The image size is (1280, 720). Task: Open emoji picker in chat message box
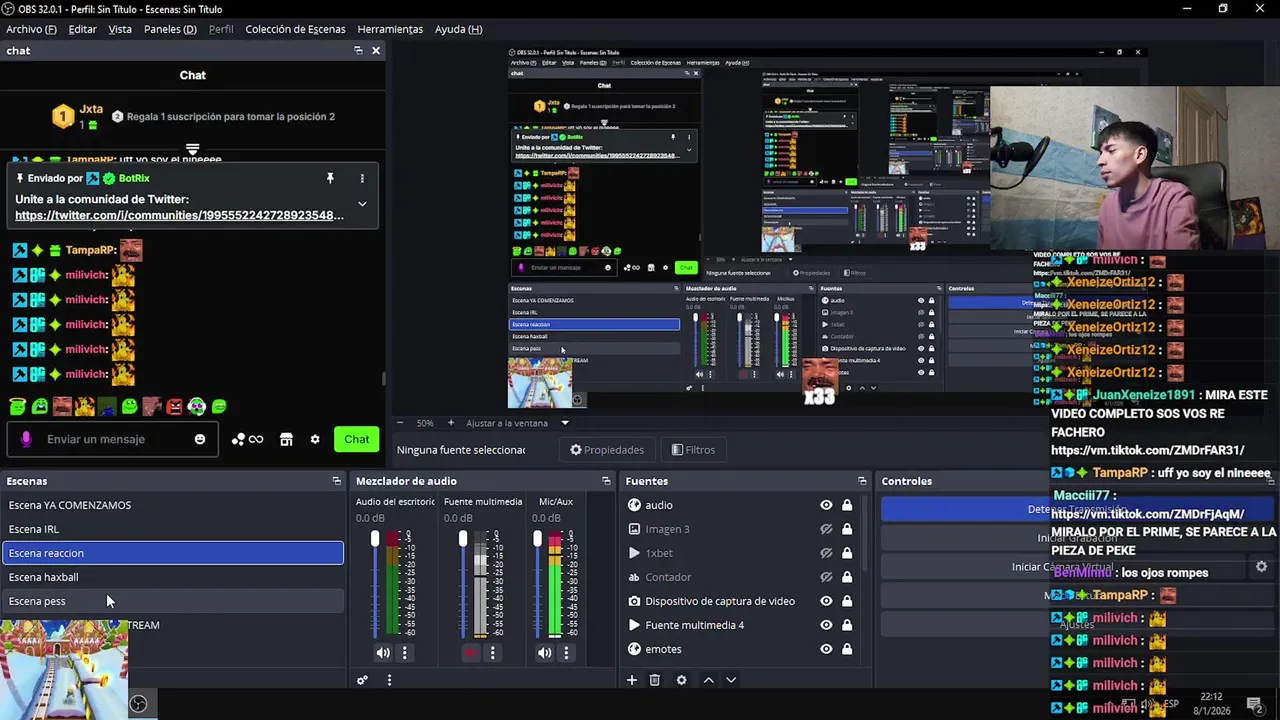[x=200, y=439]
